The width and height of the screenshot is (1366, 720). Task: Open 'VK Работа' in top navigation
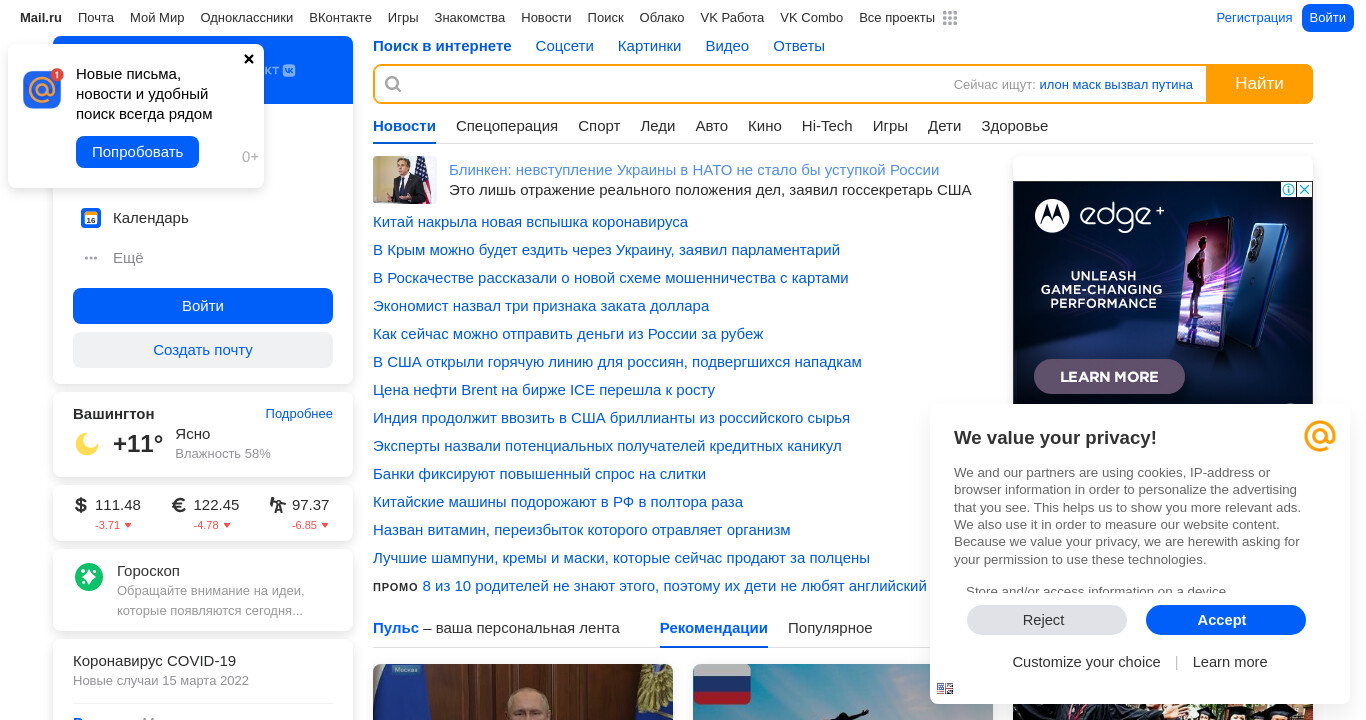tap(732, 18)
